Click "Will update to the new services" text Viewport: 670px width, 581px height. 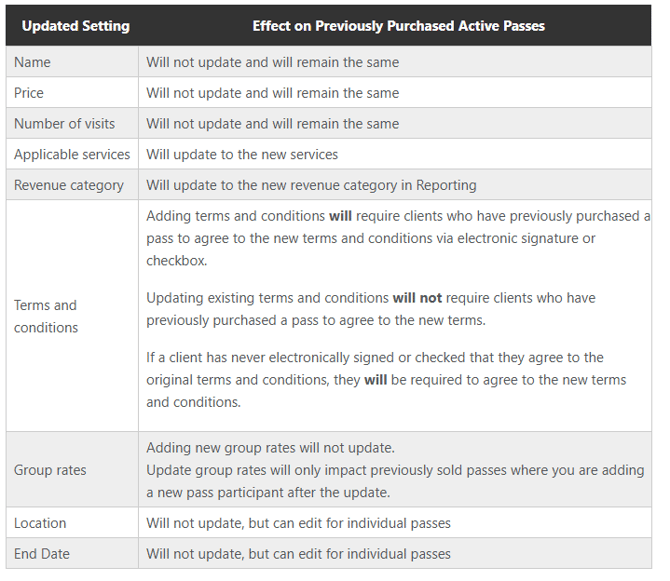(x=242, y=154)
